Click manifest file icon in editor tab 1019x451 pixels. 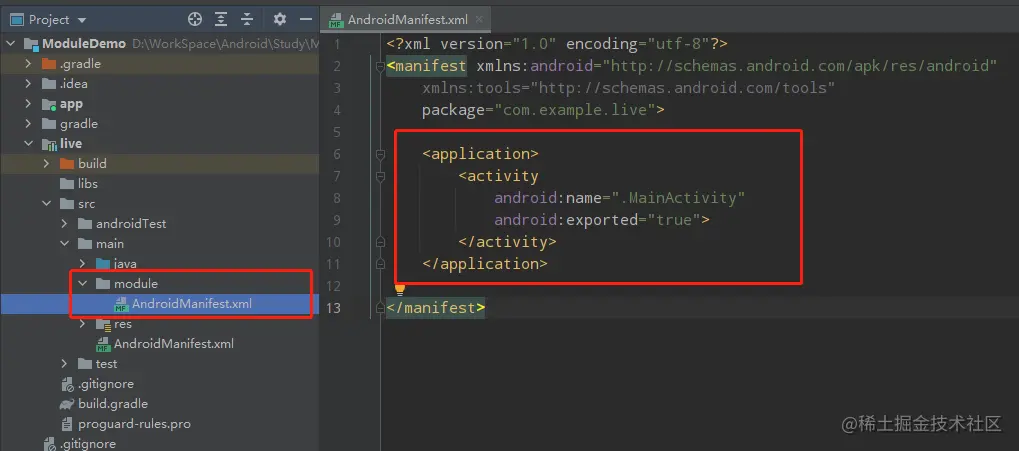point(335,19)
